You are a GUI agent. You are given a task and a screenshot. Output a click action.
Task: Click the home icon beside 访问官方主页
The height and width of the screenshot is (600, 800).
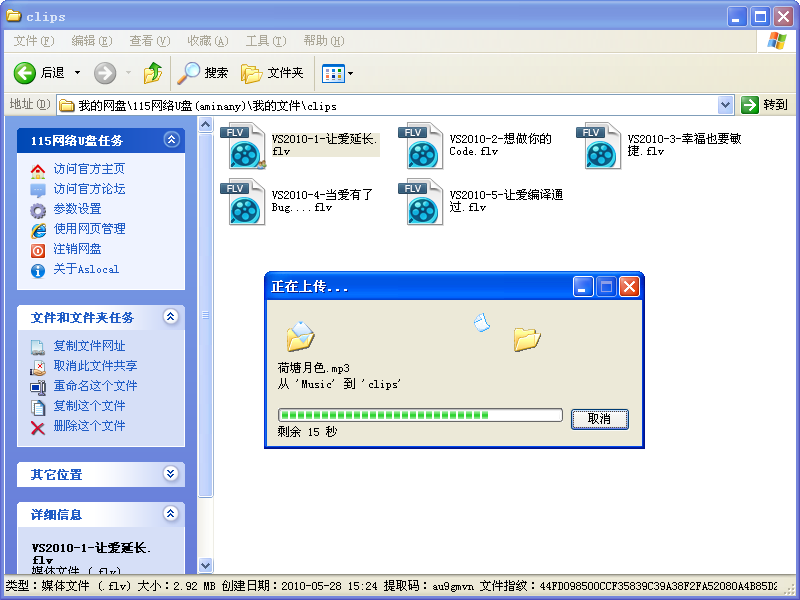pyautogui.click(x=38, y=171)
